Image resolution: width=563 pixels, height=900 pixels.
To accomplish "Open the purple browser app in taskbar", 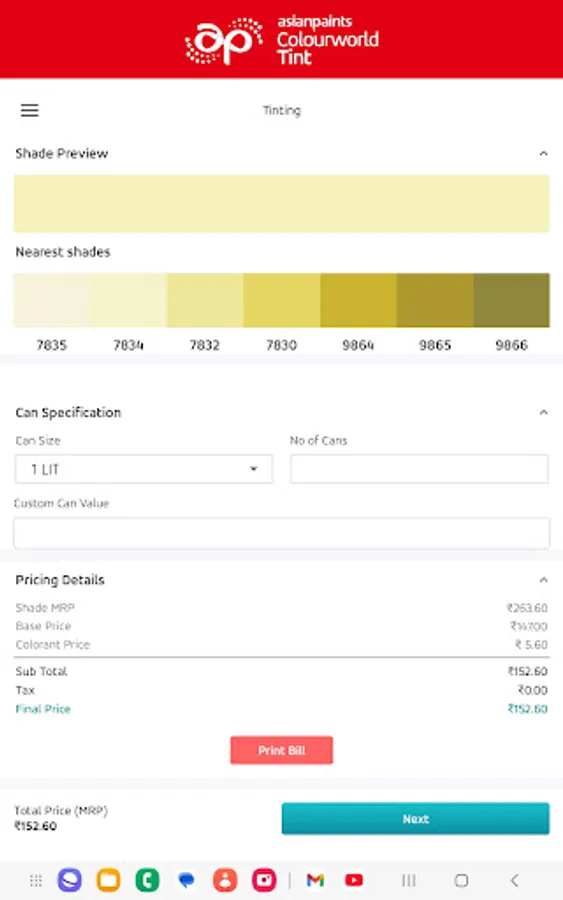I will 69,880.
